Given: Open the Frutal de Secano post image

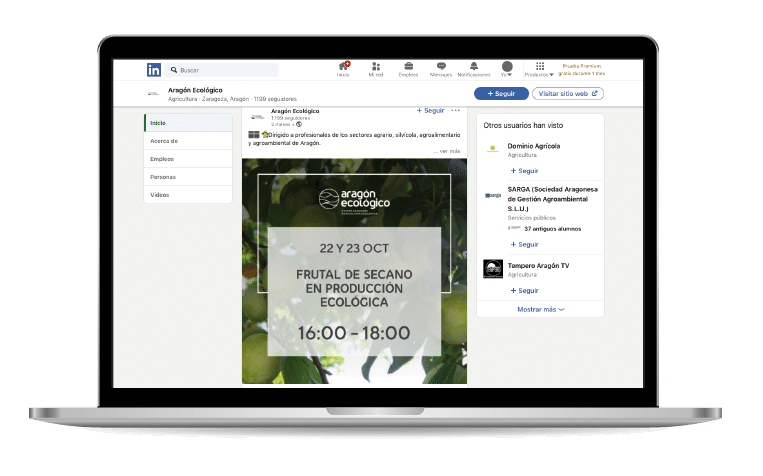Looking at the screenshot, I should (x=355, y=270).
